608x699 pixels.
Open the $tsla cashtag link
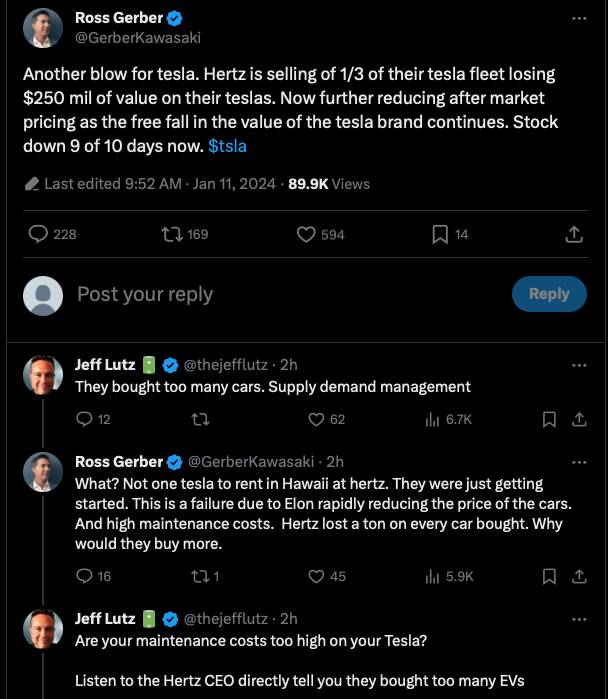coord(227,146)
